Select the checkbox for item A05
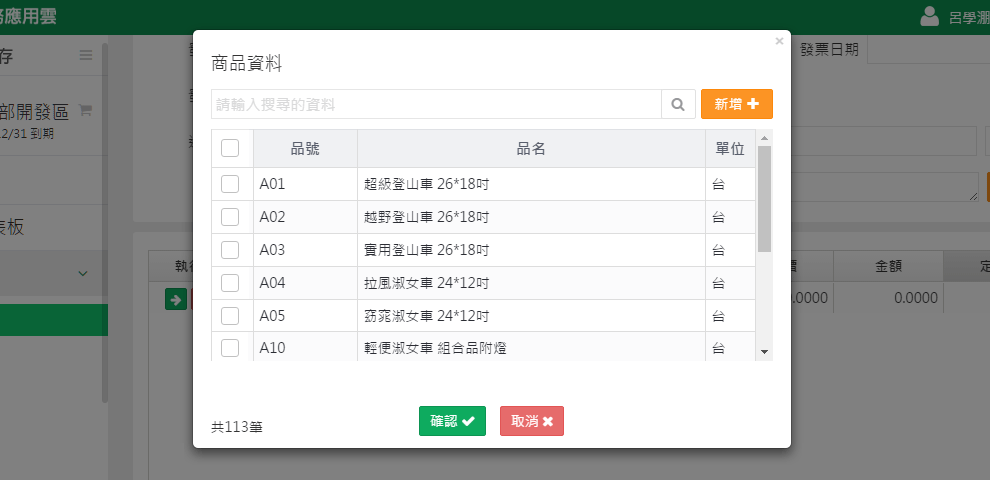The image size is (990, 480). (x=230, y=316)
